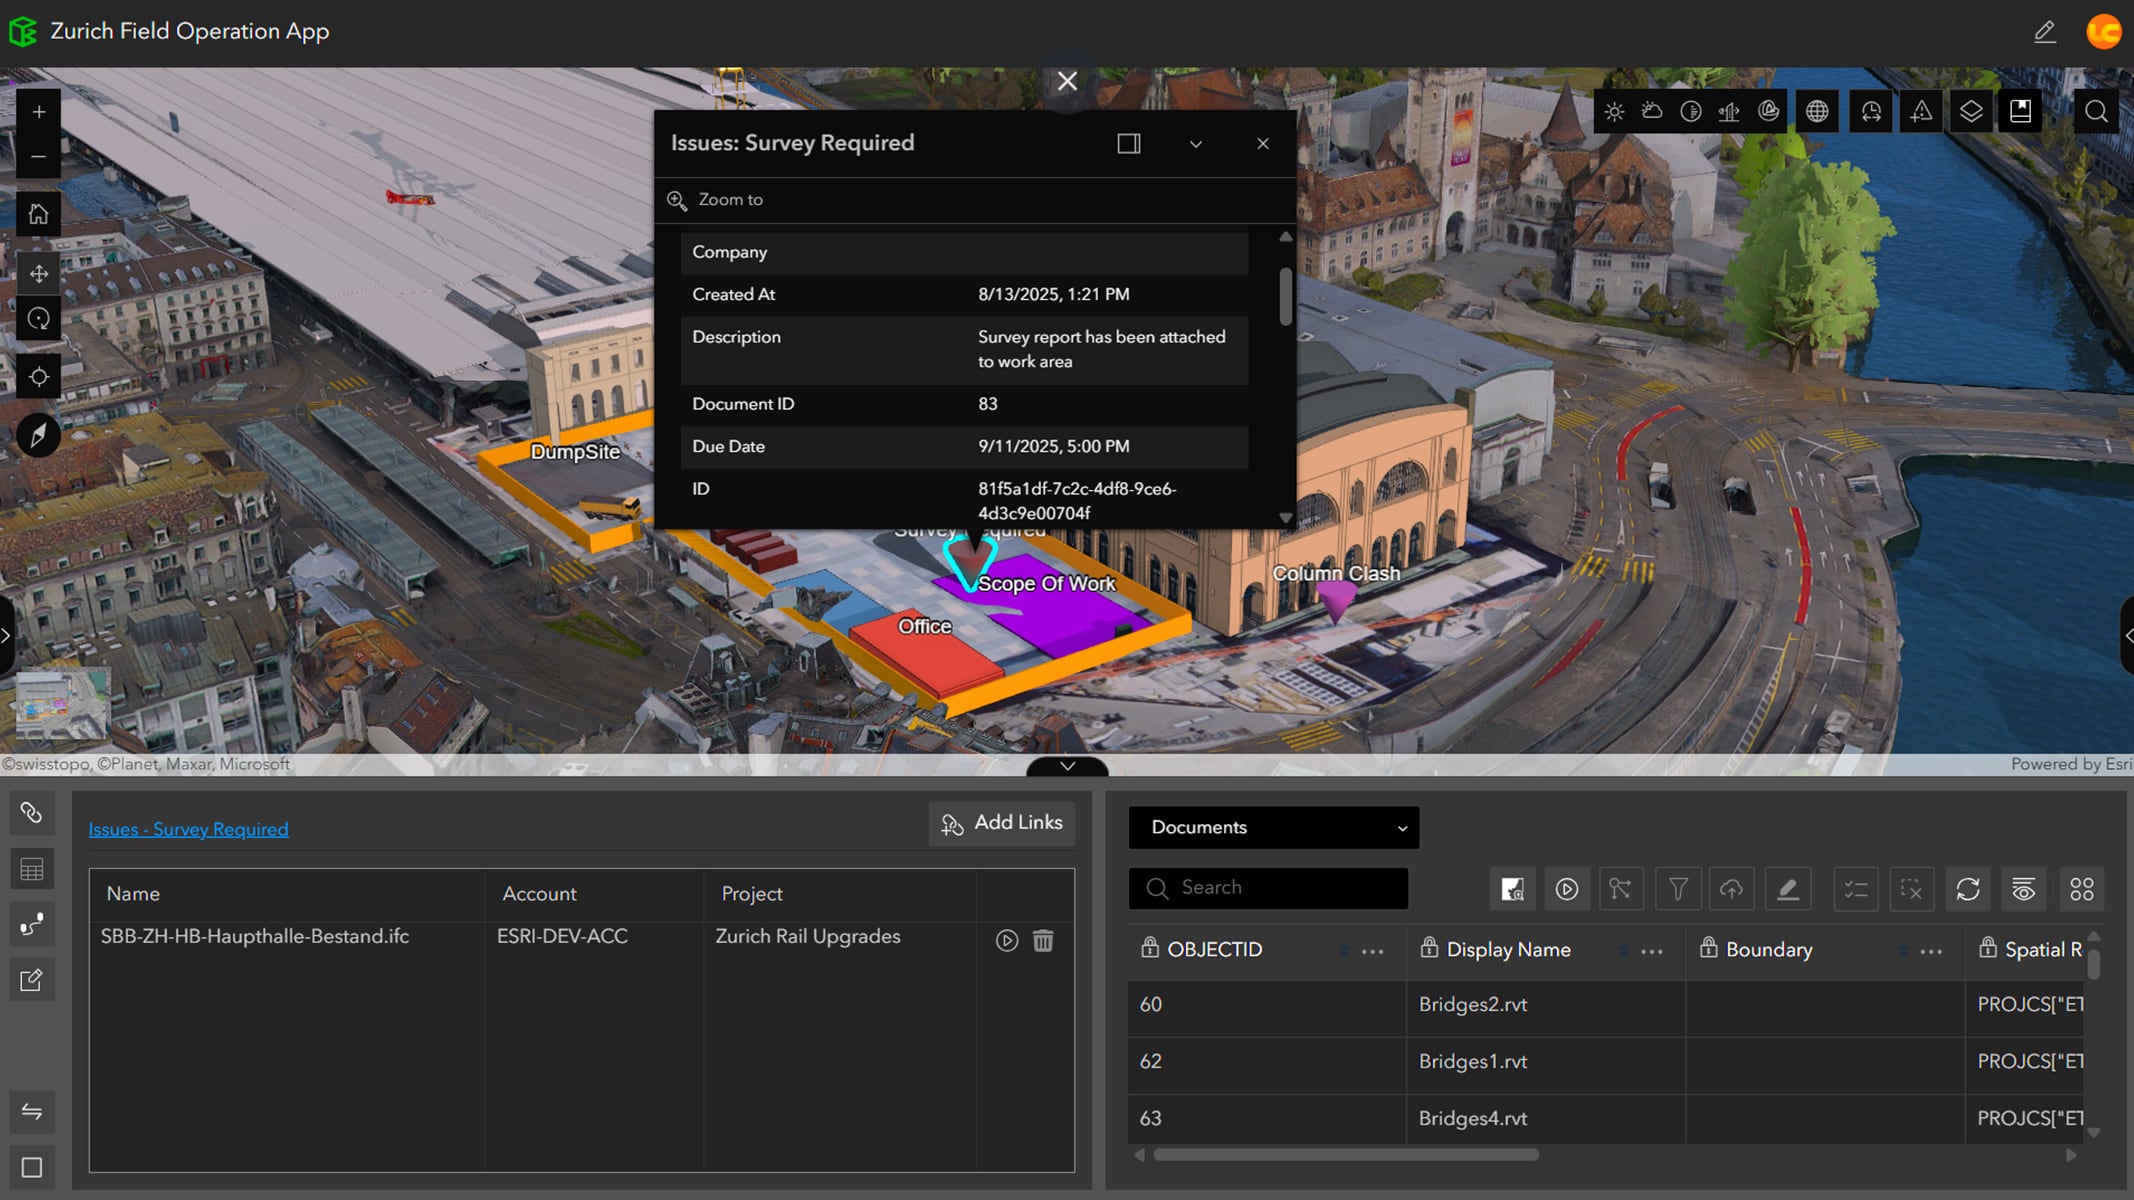Open the map search tool
This screenshot has height=1200, width=2134.
pyautogui.click(x=2096, y=111)
